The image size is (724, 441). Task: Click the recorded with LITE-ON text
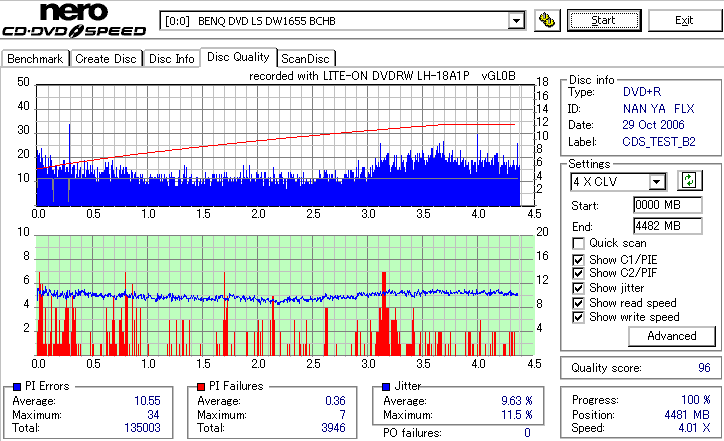click(x=382, y=76)
